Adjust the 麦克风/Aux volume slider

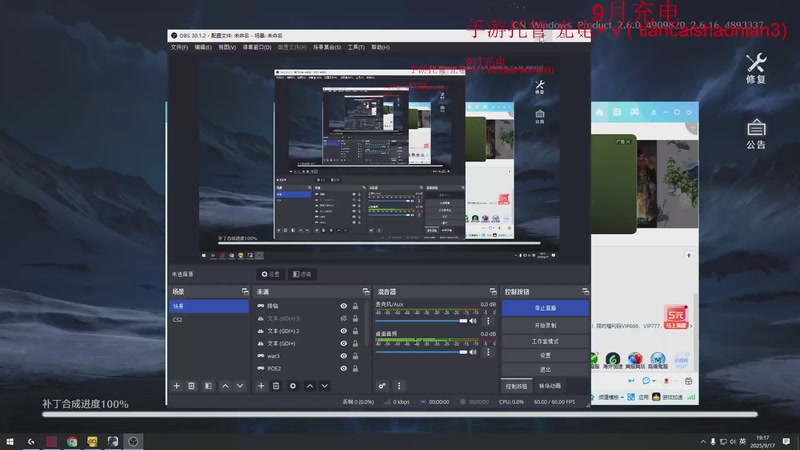pyautogui.click(x=421, y=321)
